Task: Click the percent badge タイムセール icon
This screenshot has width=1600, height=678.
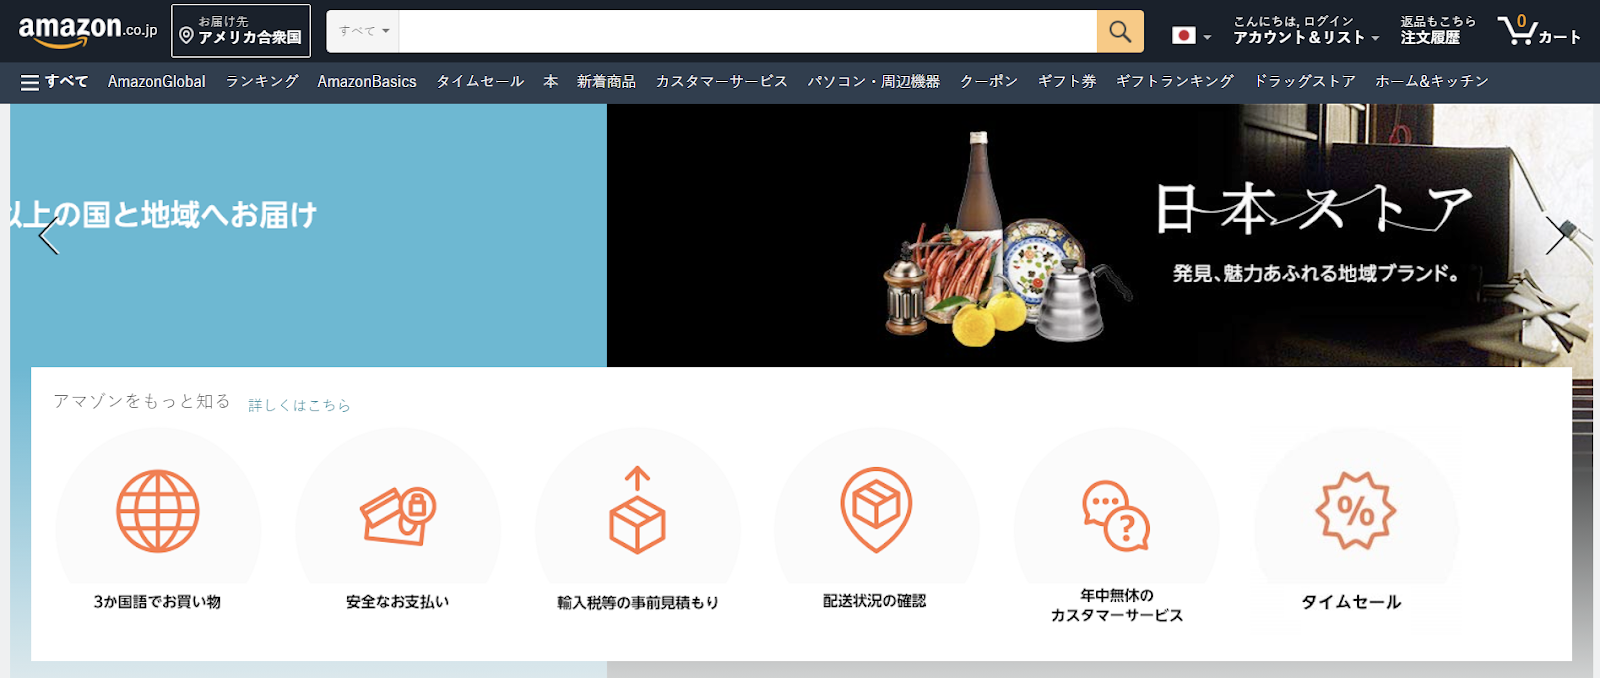Action: (x=1355, y=511)
